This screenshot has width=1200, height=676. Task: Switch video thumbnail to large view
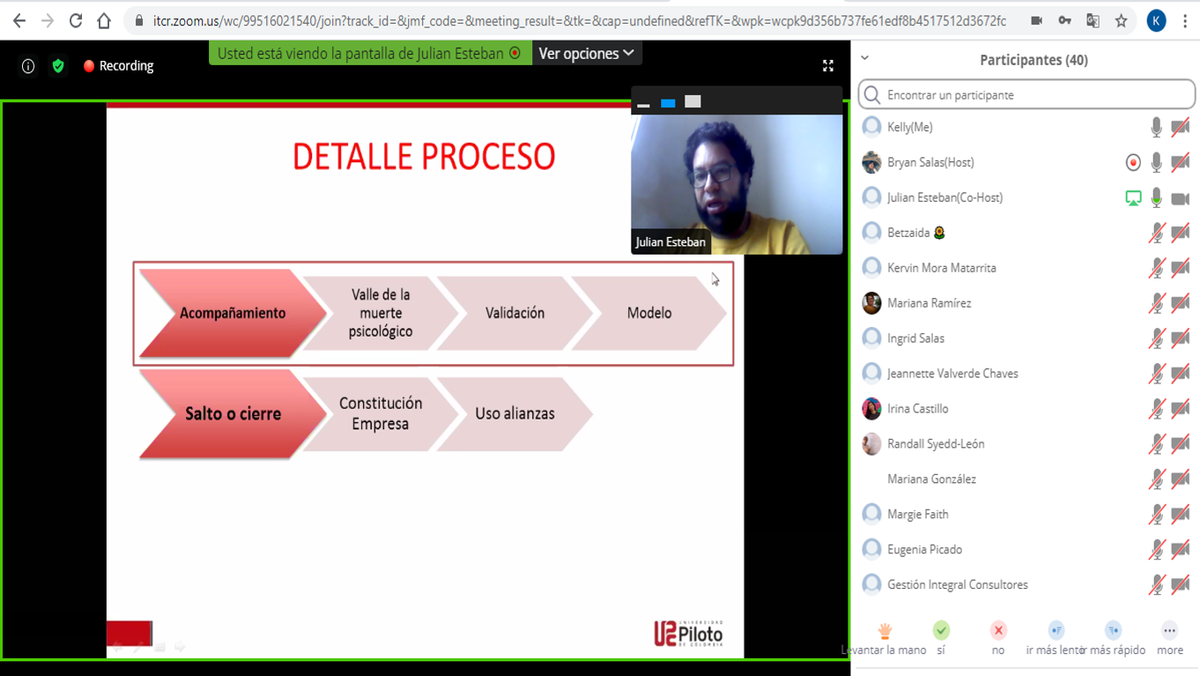(693, 102)
